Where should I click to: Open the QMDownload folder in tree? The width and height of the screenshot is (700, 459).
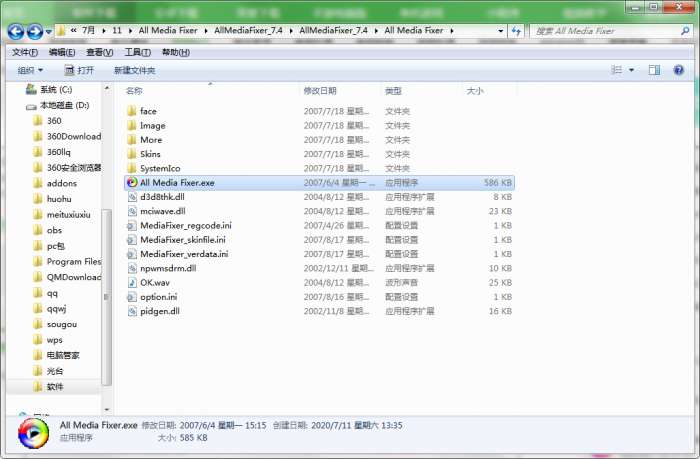coord(67,277)
